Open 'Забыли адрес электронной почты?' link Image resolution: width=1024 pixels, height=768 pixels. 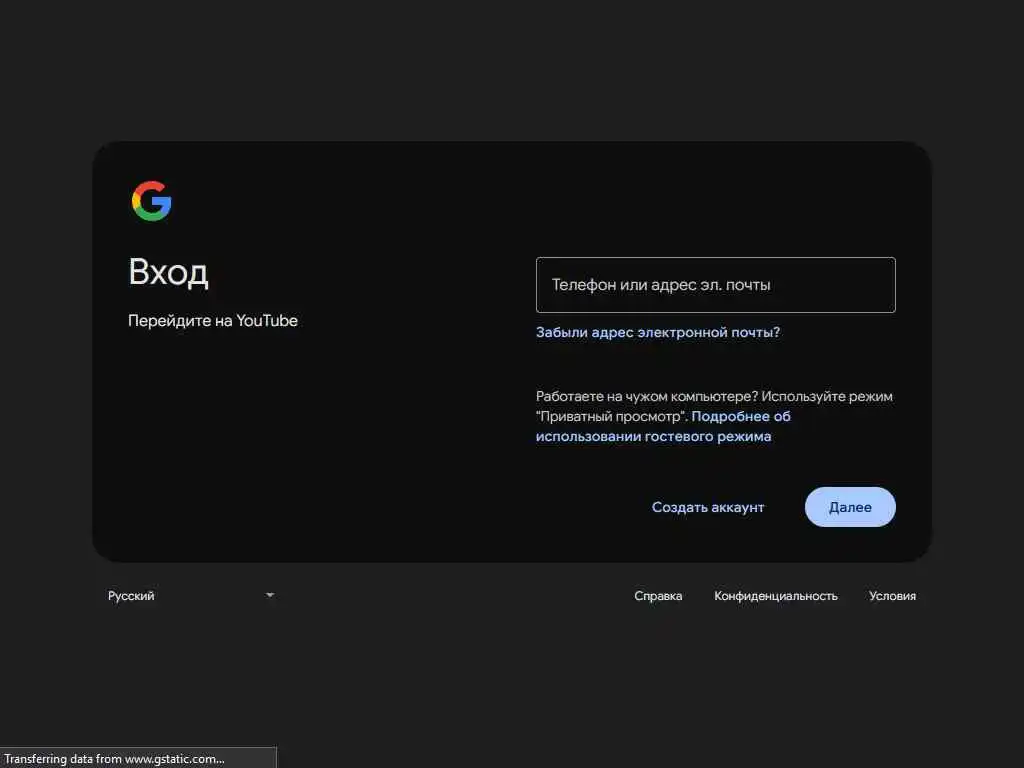658,332
